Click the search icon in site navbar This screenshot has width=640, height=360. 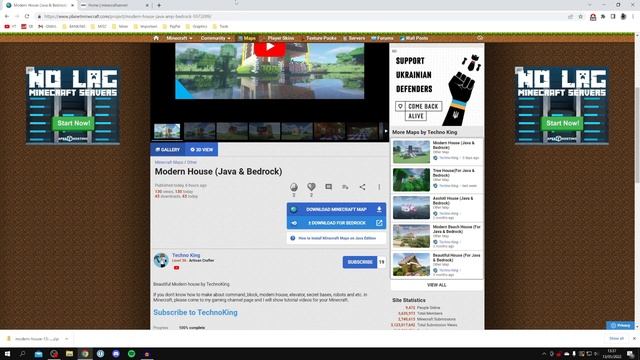tap(480, 38)
